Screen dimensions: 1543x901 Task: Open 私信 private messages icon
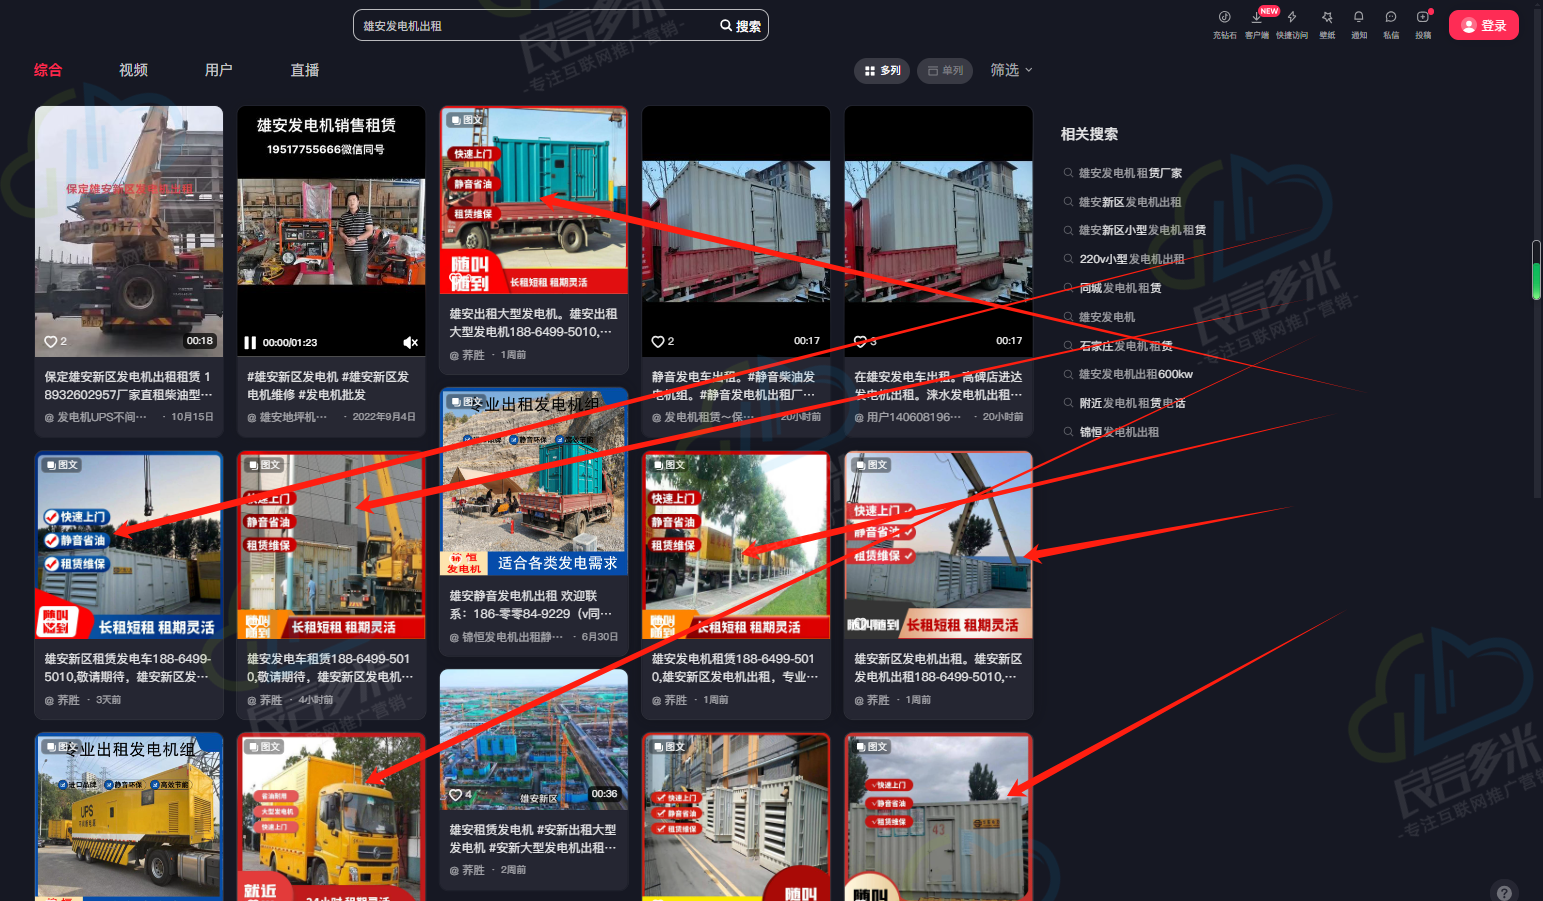[1390, 18]
